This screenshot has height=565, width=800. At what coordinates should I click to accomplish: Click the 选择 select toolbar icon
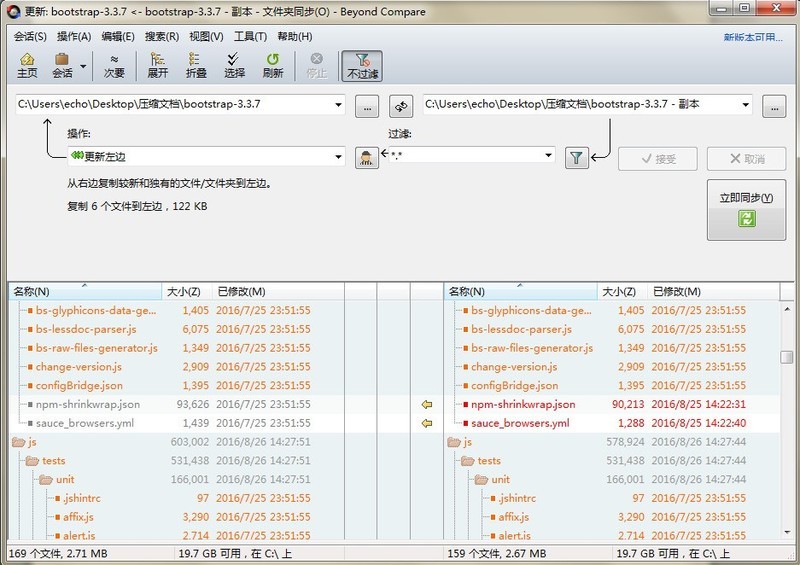[234, 65]
